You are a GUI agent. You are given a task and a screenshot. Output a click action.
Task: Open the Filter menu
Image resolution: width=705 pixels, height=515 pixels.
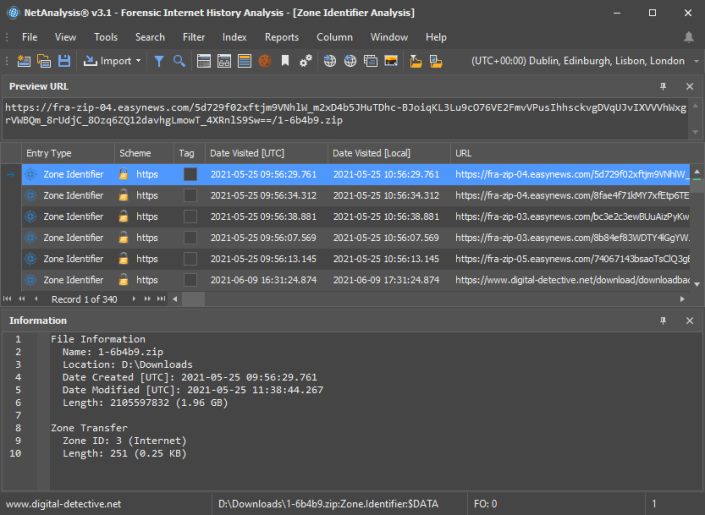click(194, 37)
